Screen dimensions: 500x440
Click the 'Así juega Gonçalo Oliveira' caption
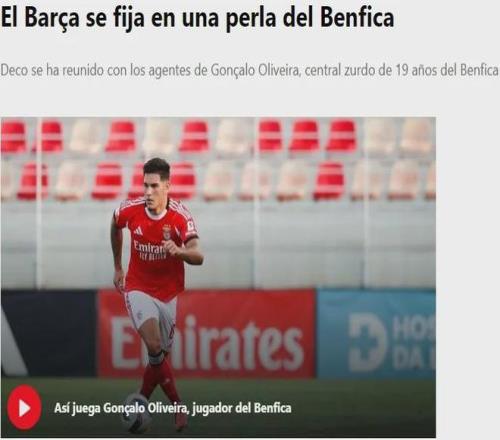[173, 408]
